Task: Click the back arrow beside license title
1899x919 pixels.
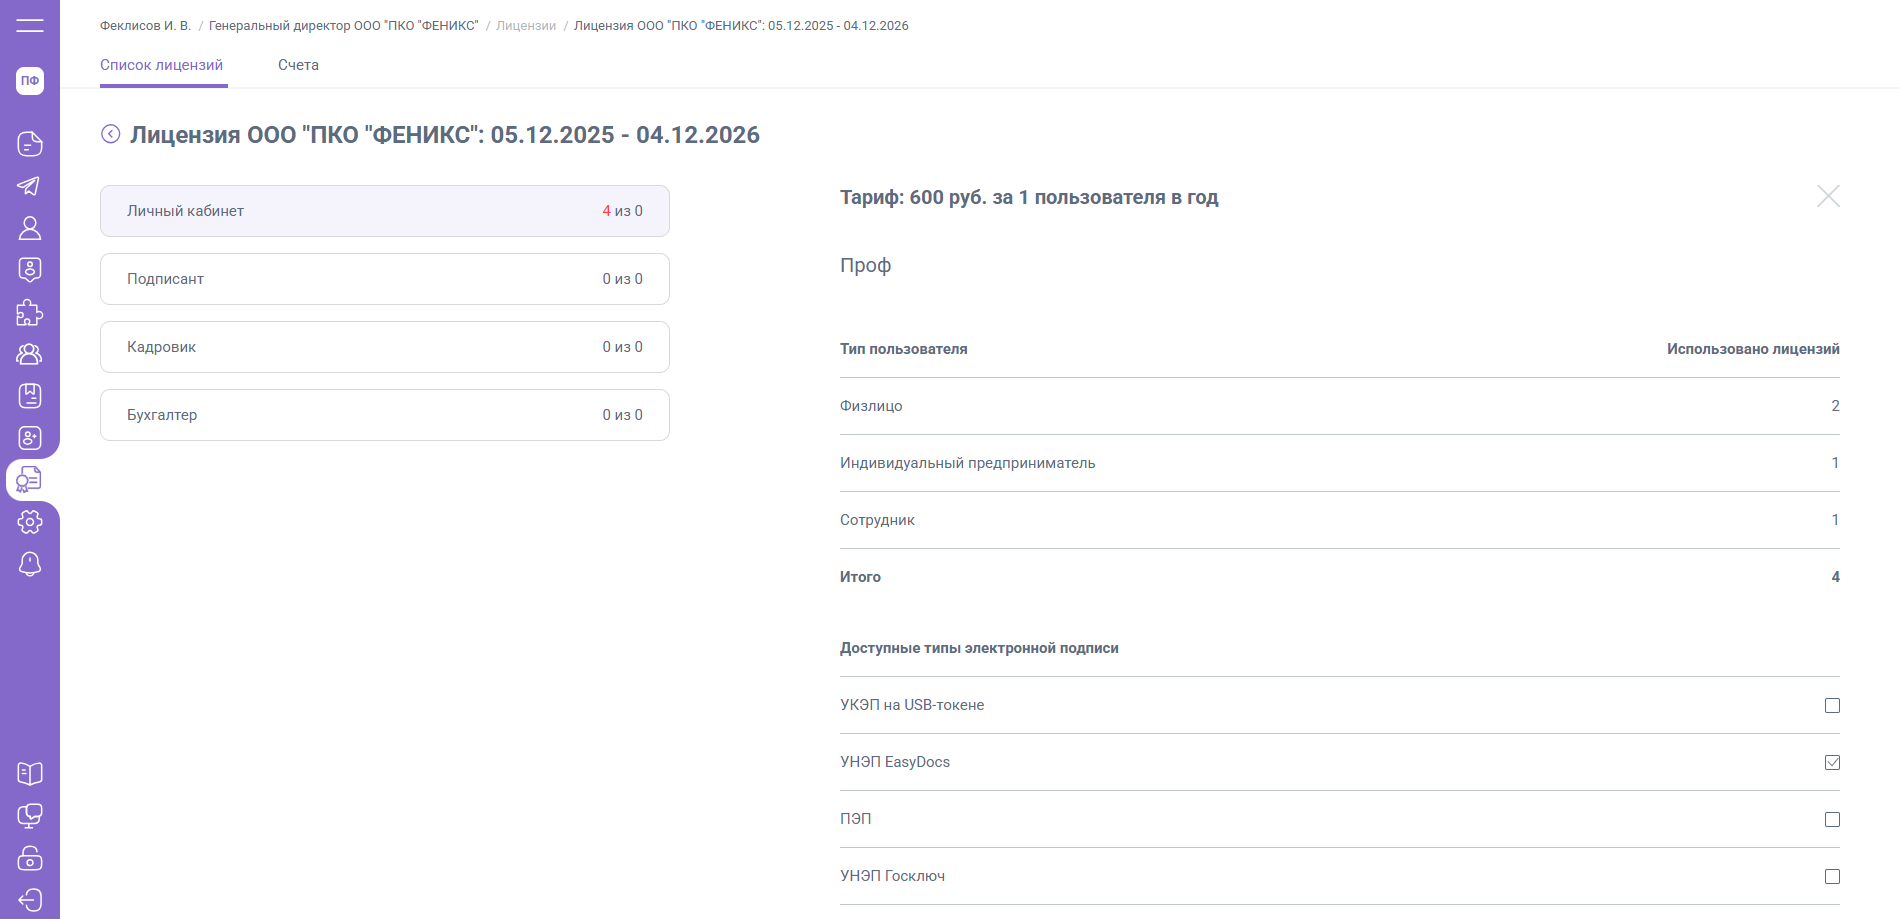Action: [111, 134]
